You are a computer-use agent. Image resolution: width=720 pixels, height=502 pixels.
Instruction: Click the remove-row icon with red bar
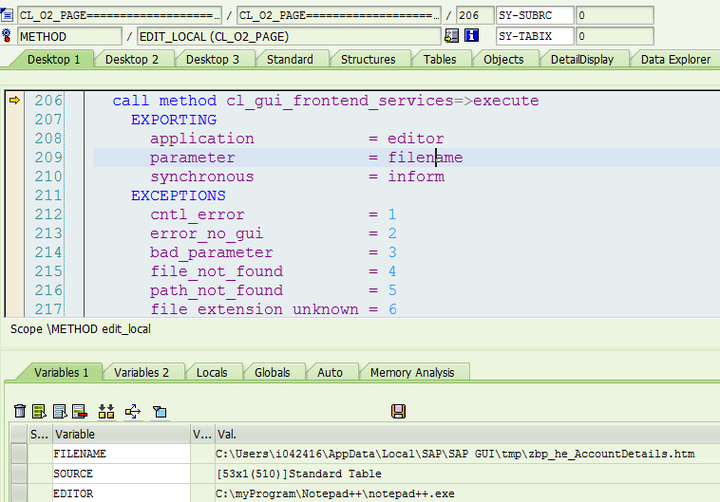pos(79,411)
